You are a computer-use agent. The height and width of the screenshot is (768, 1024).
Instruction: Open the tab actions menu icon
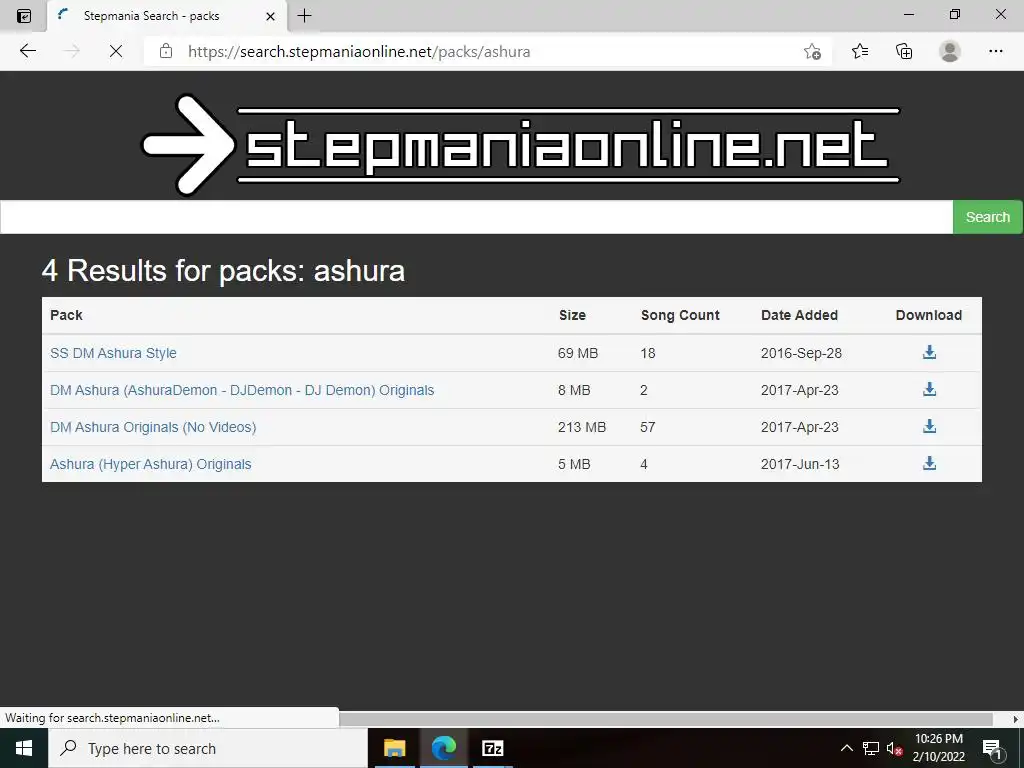(24, 16)
